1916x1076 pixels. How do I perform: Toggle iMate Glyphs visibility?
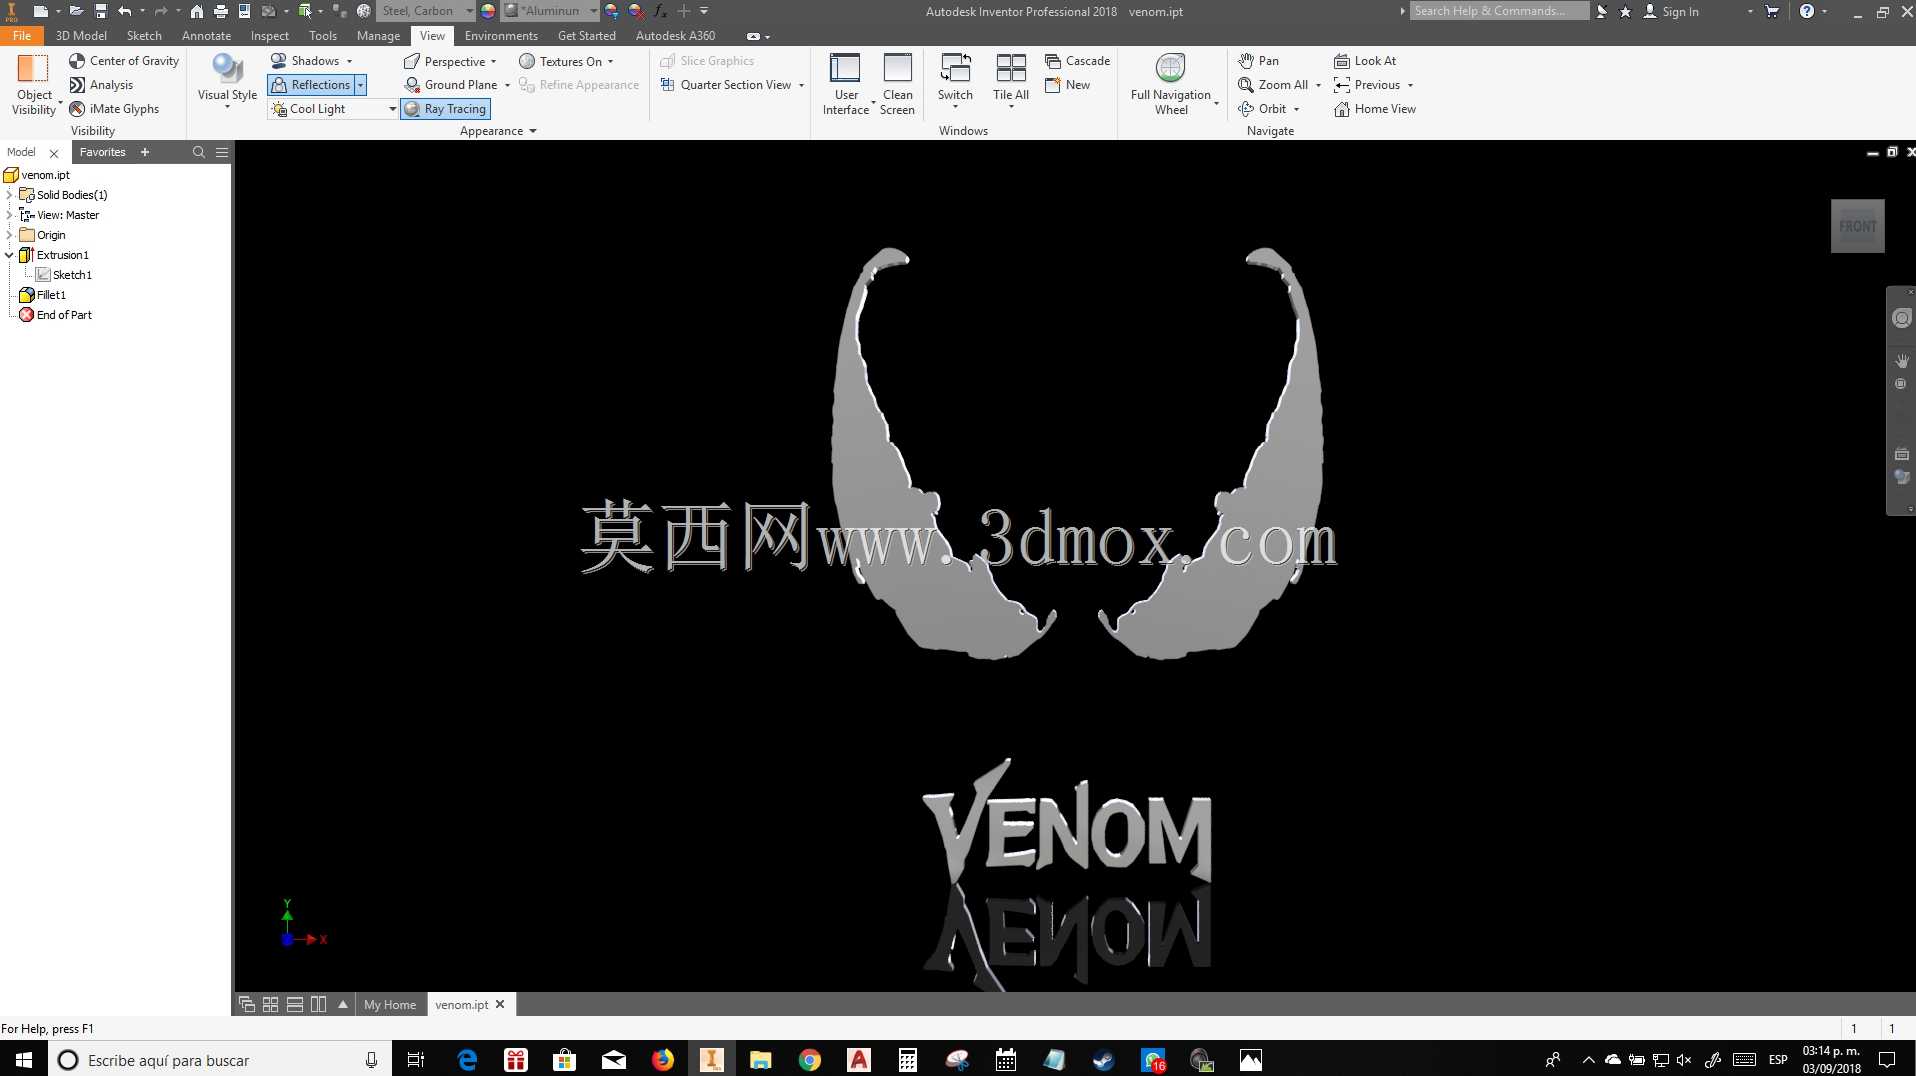[114, 109]
